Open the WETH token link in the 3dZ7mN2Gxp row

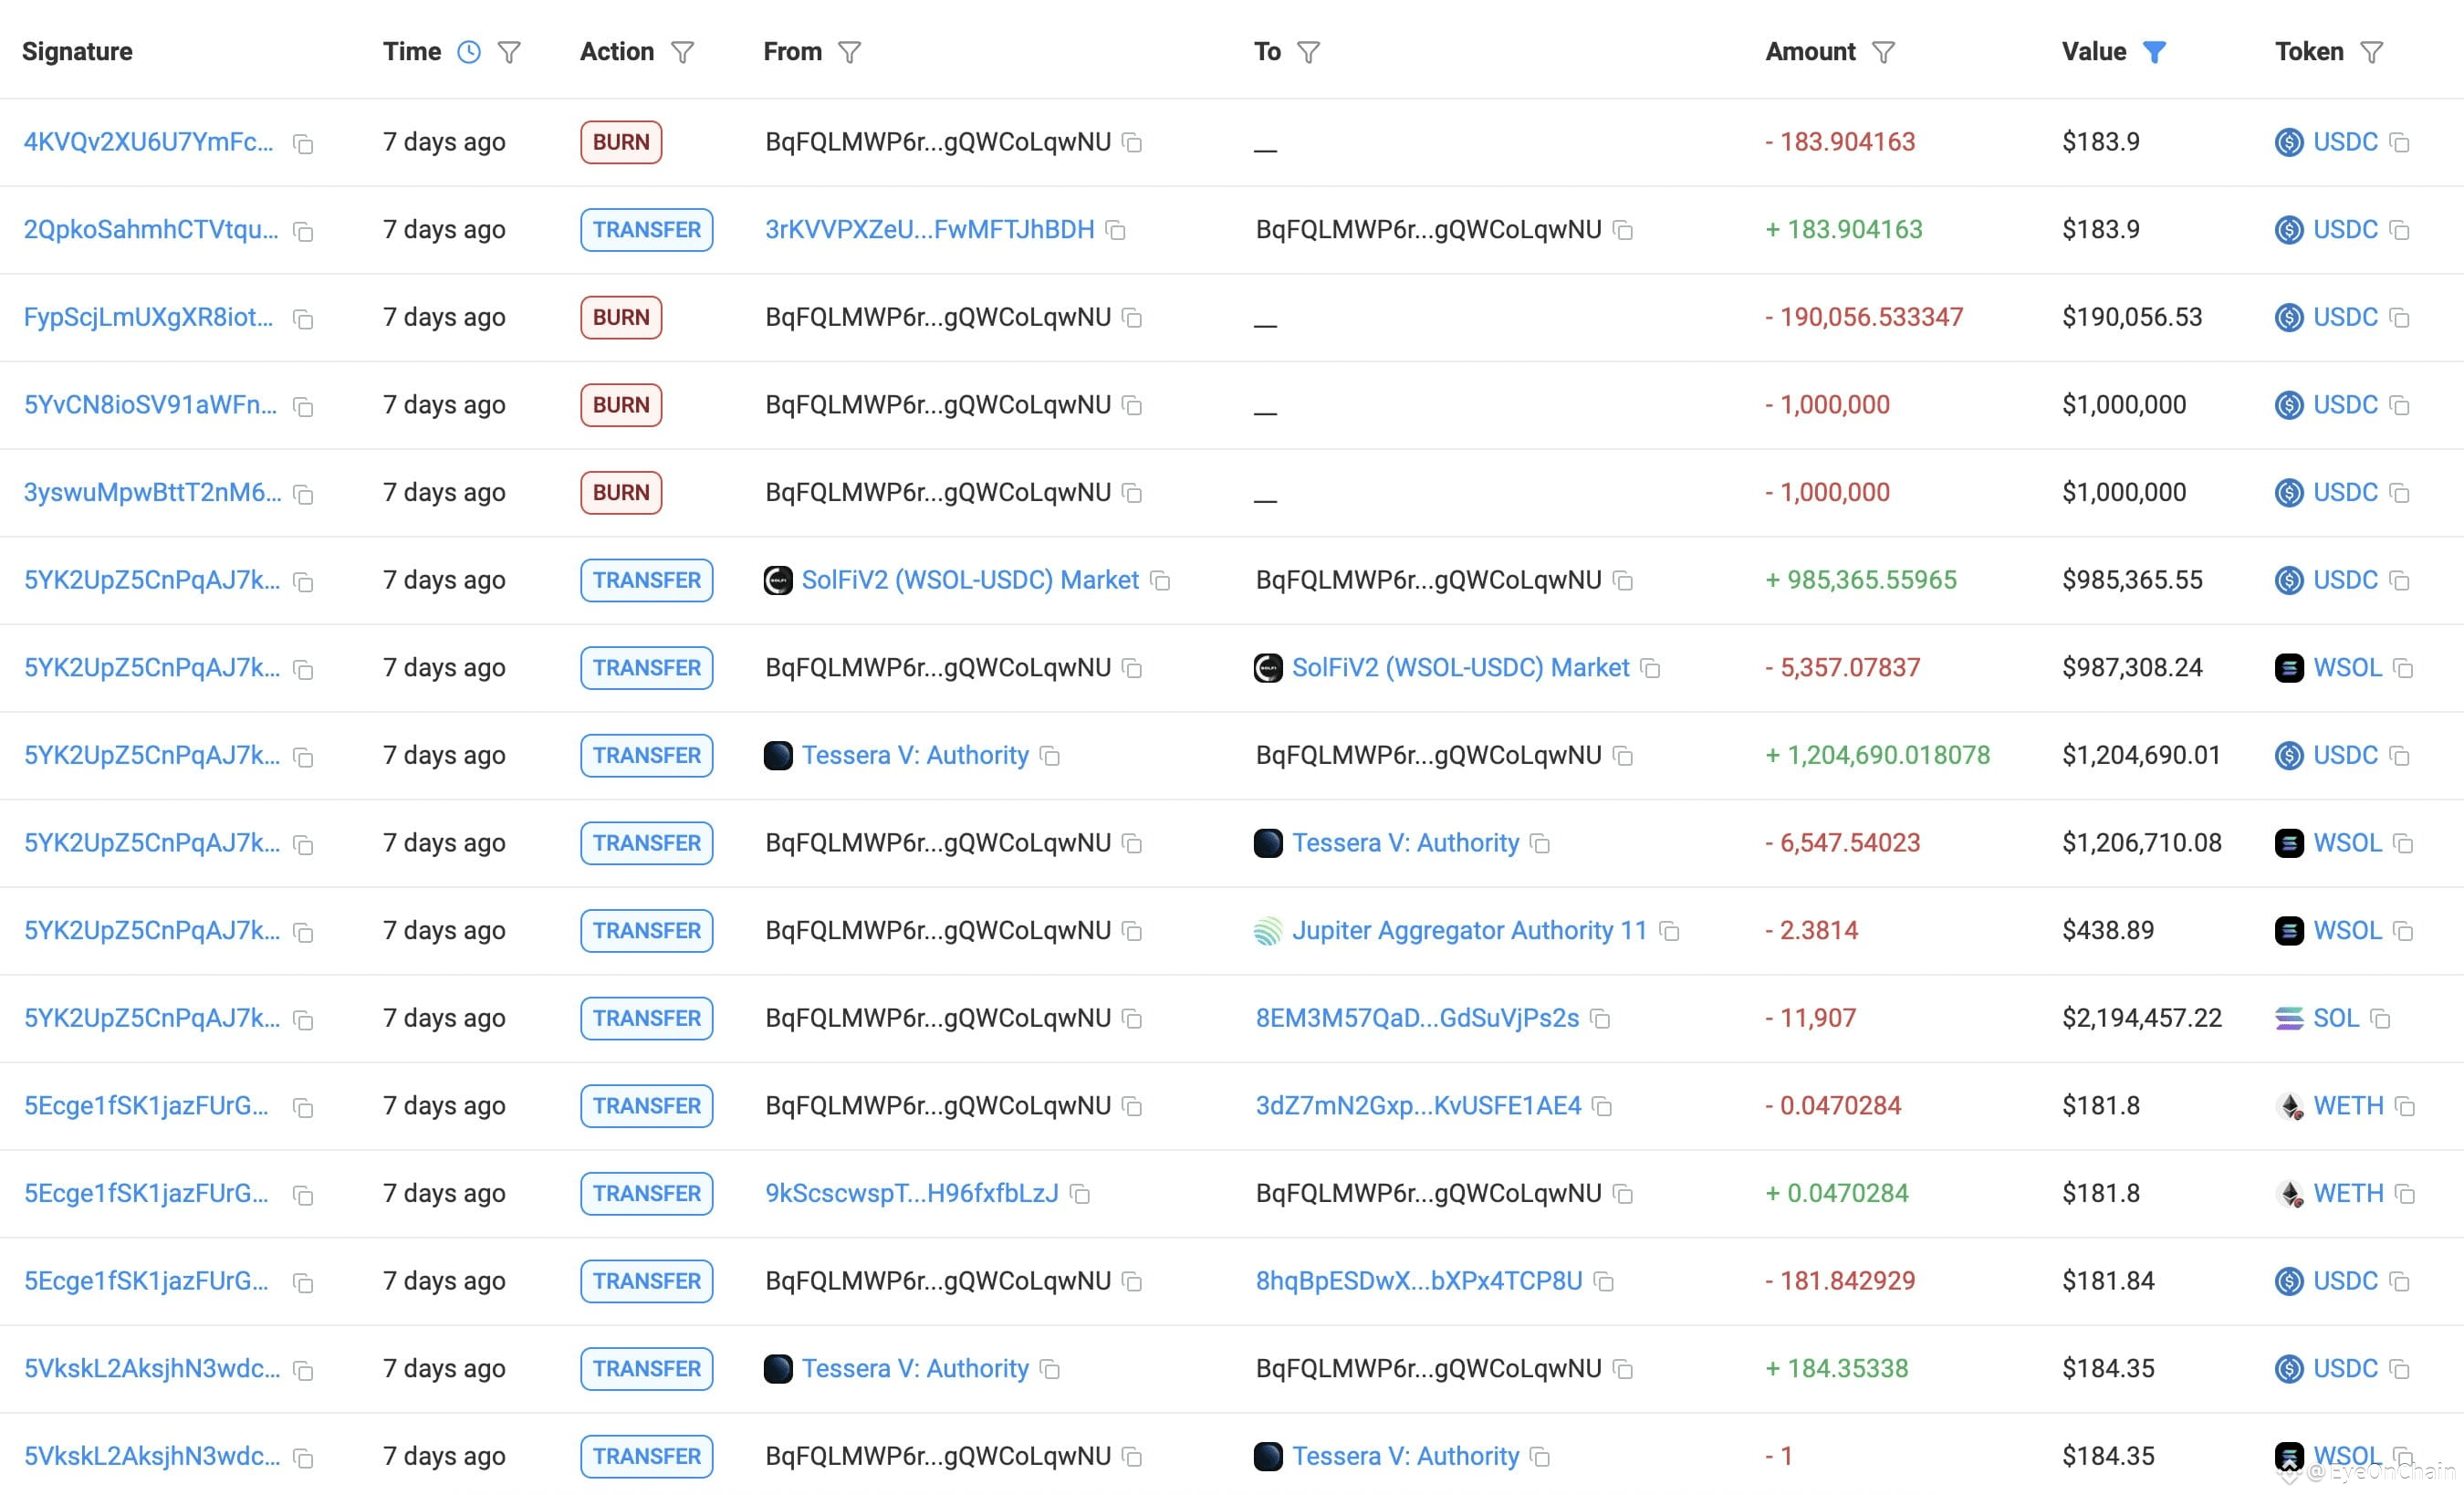point(2347,1106)
